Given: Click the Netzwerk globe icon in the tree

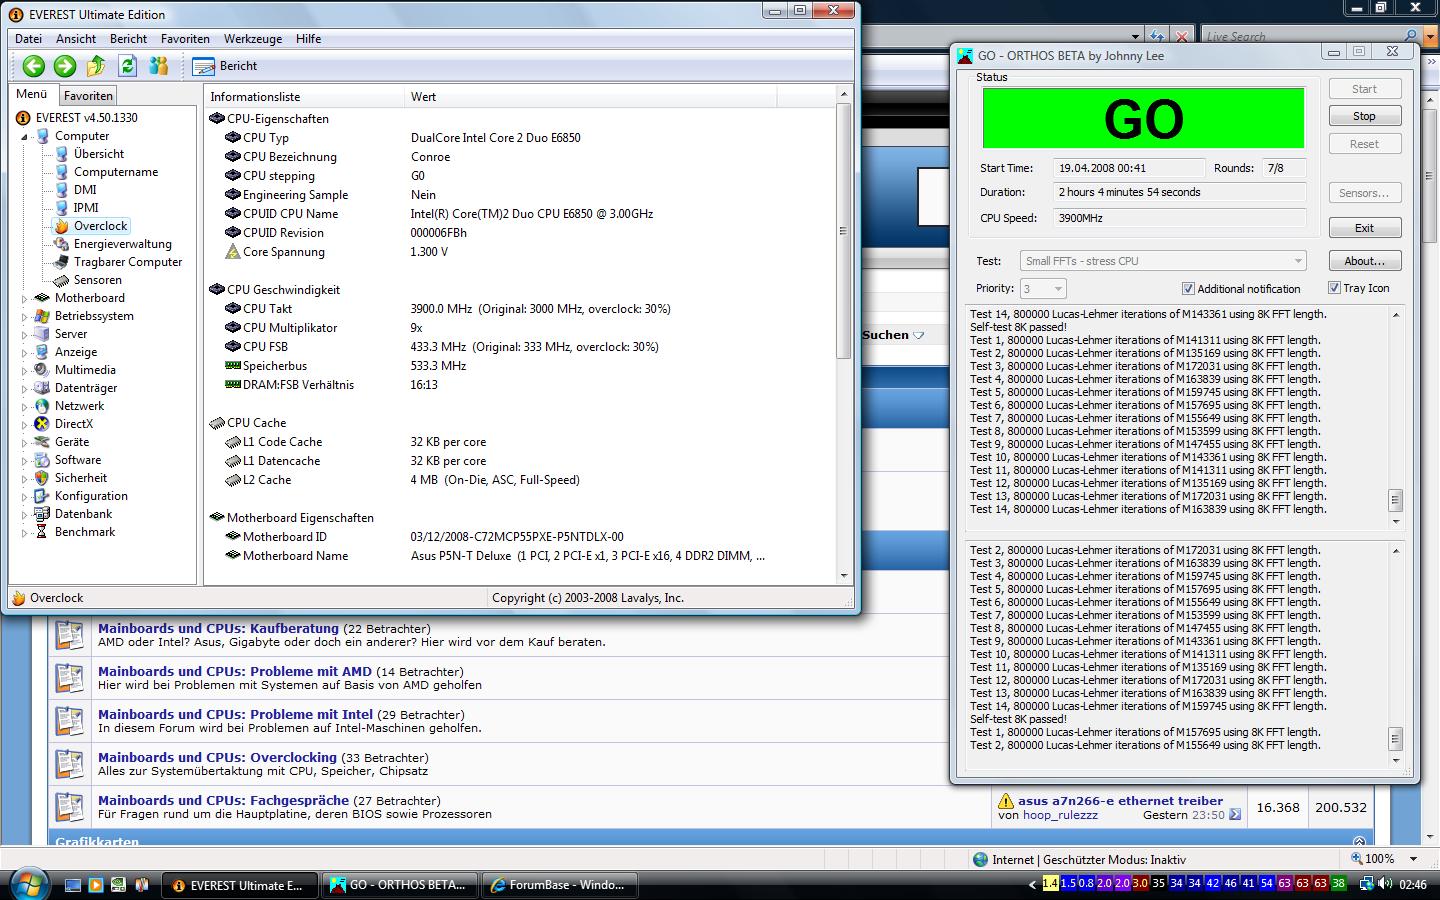Looking at the screenshot, I should pos(42,406).
